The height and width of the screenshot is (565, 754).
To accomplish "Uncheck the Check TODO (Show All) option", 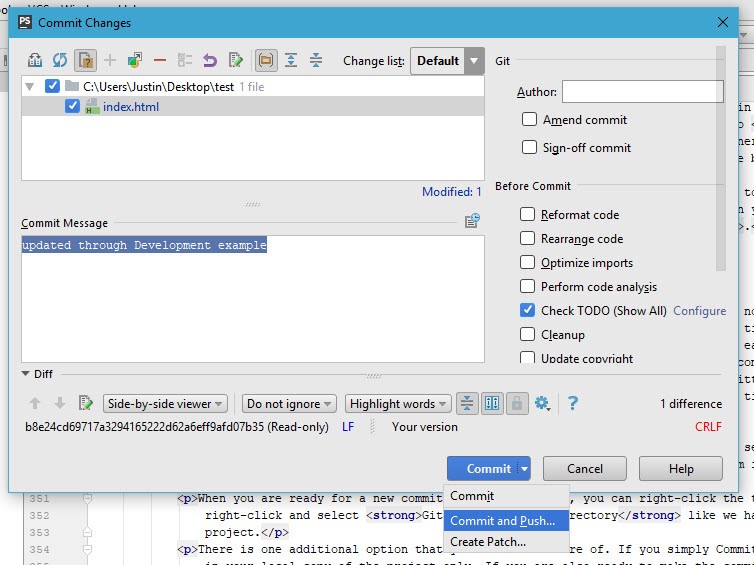I will point(528,310).
